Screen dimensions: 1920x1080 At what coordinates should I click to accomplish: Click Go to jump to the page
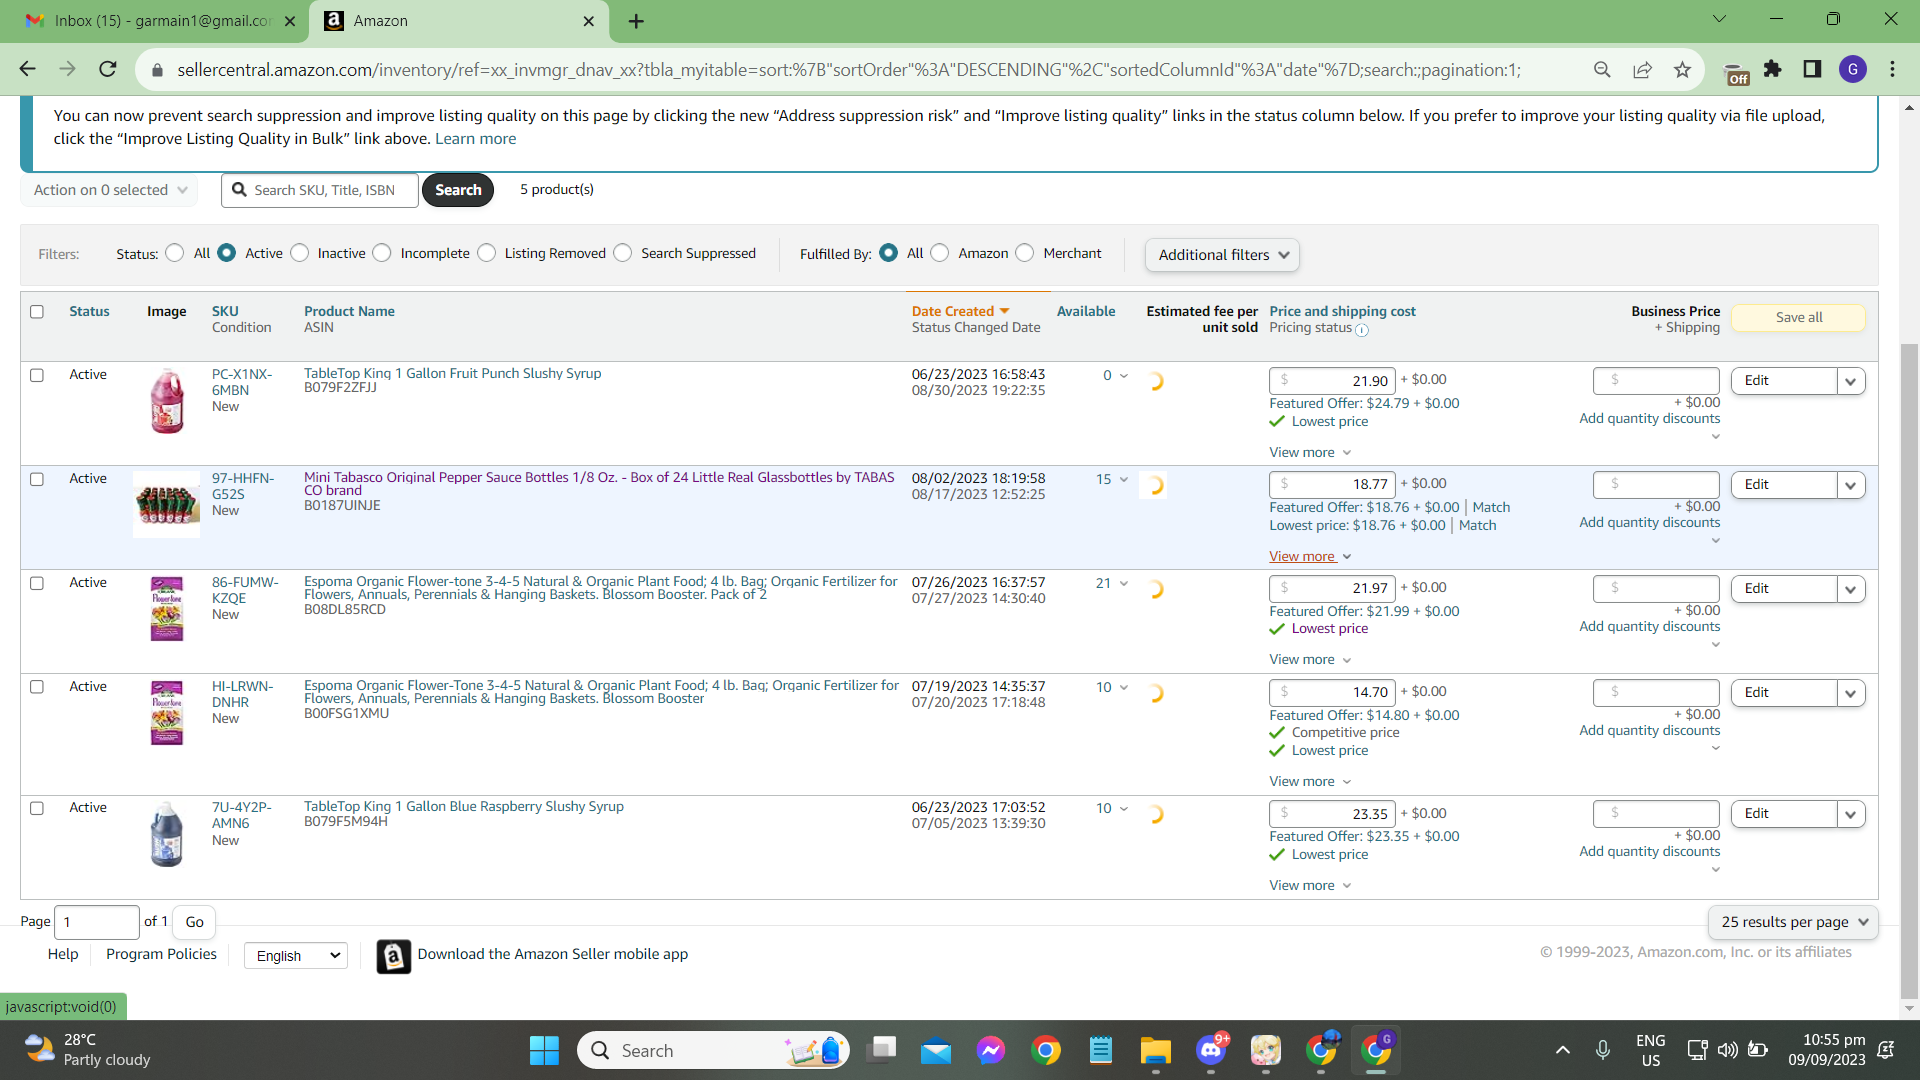[x=194, y=922]
